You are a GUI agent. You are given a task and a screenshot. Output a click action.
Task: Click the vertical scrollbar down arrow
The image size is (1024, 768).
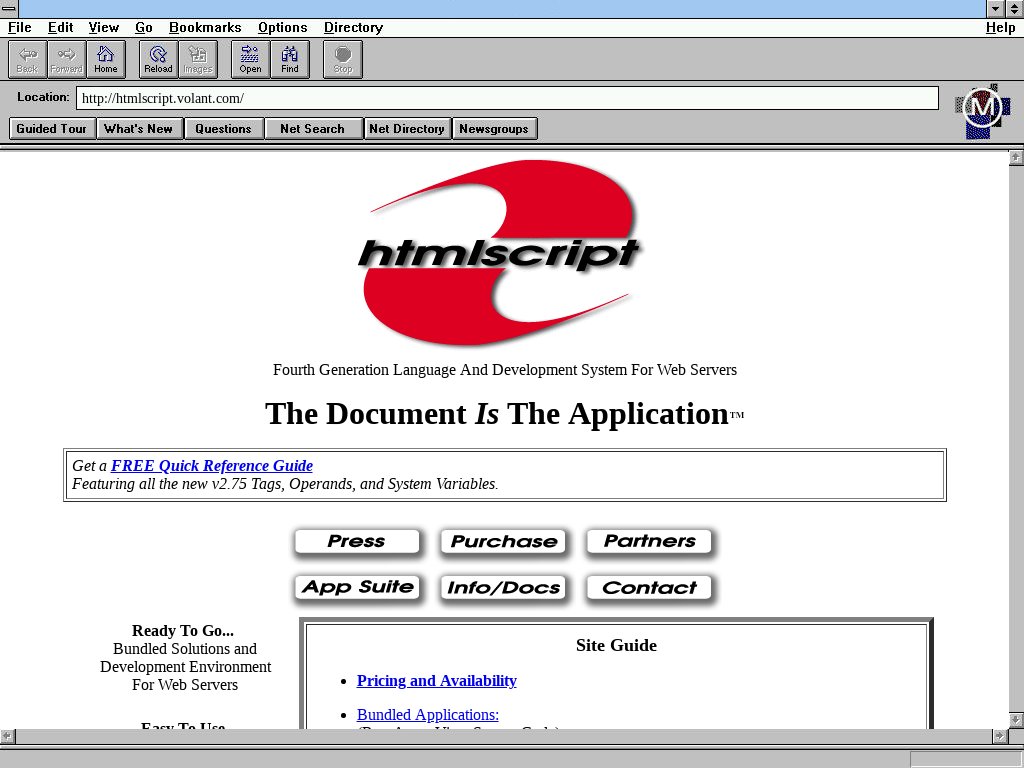pyautogui.click(x=1016, y=720)
